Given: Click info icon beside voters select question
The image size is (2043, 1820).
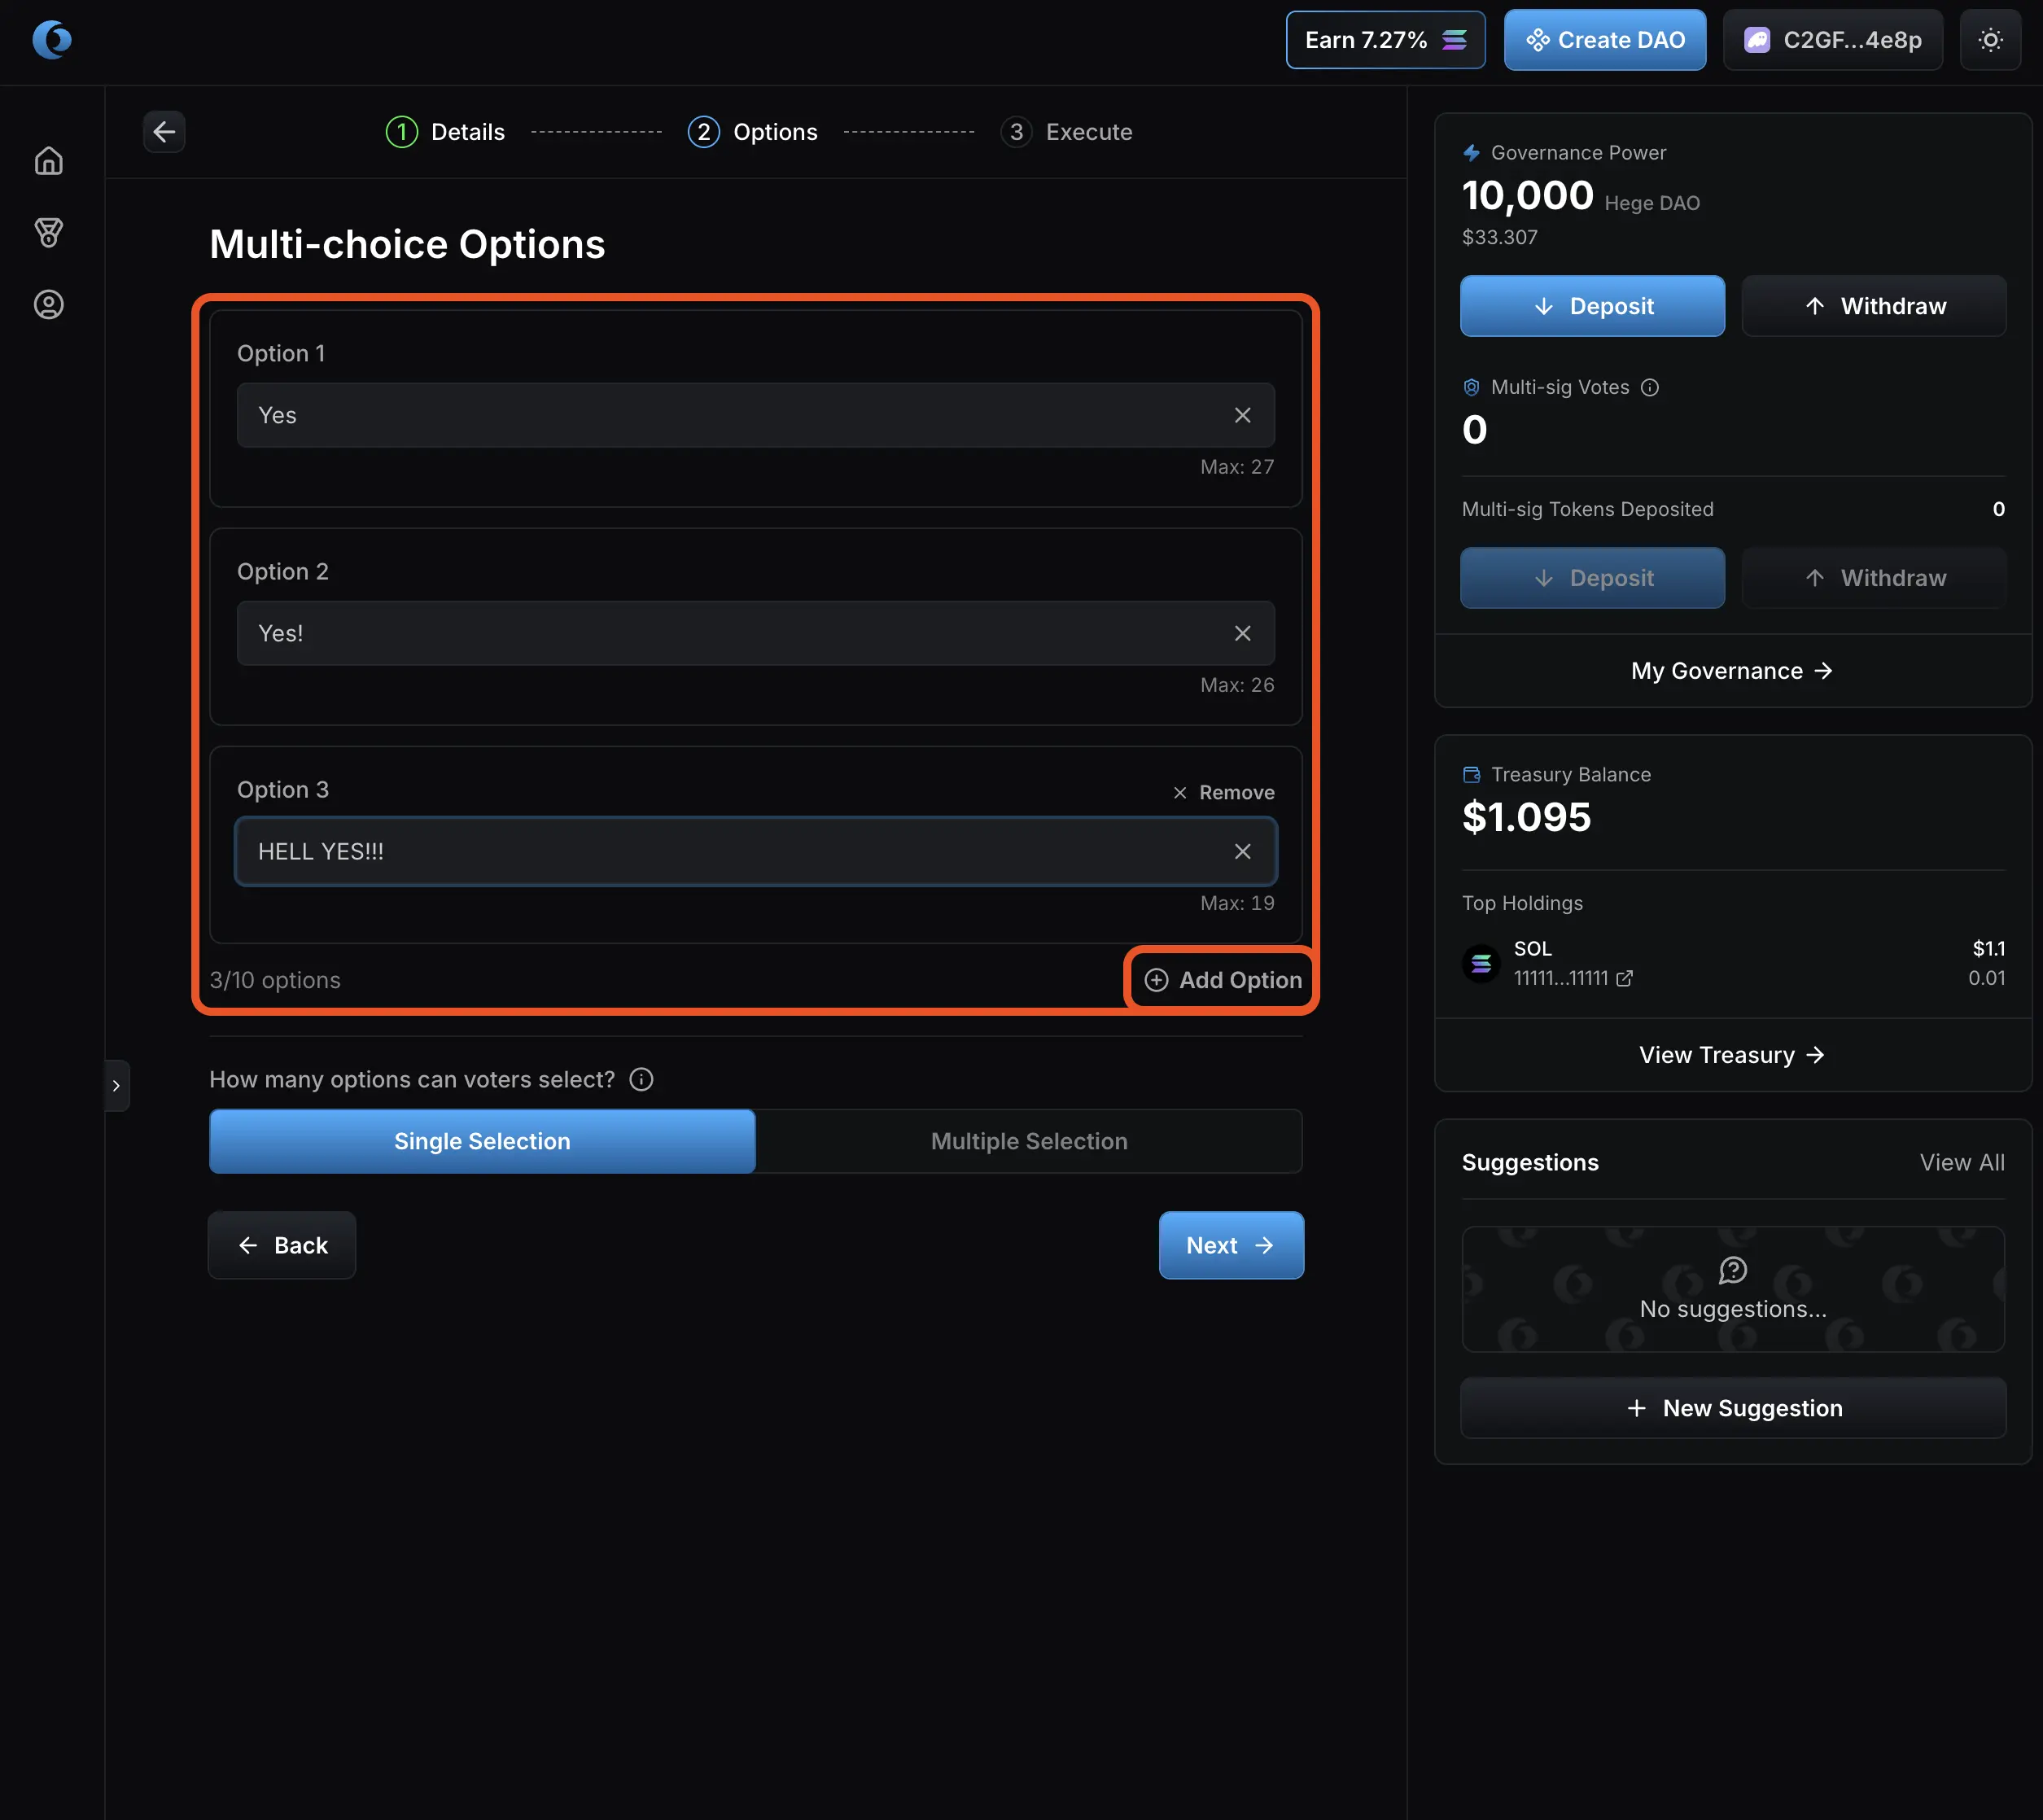Looking at the screenshot, I should tap(641, 1080).
